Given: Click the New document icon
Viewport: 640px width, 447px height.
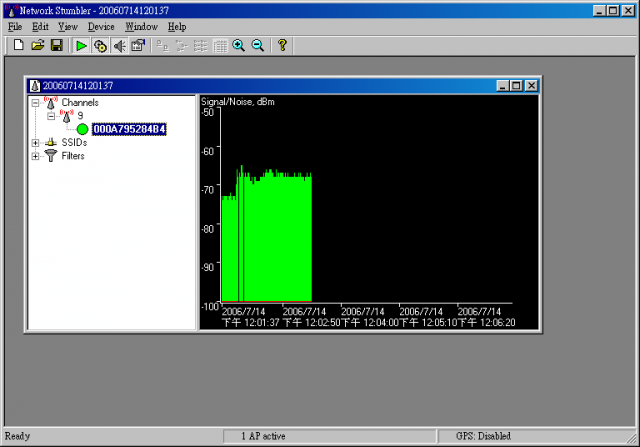Looking at the screenshot, I should coord(18,46).
